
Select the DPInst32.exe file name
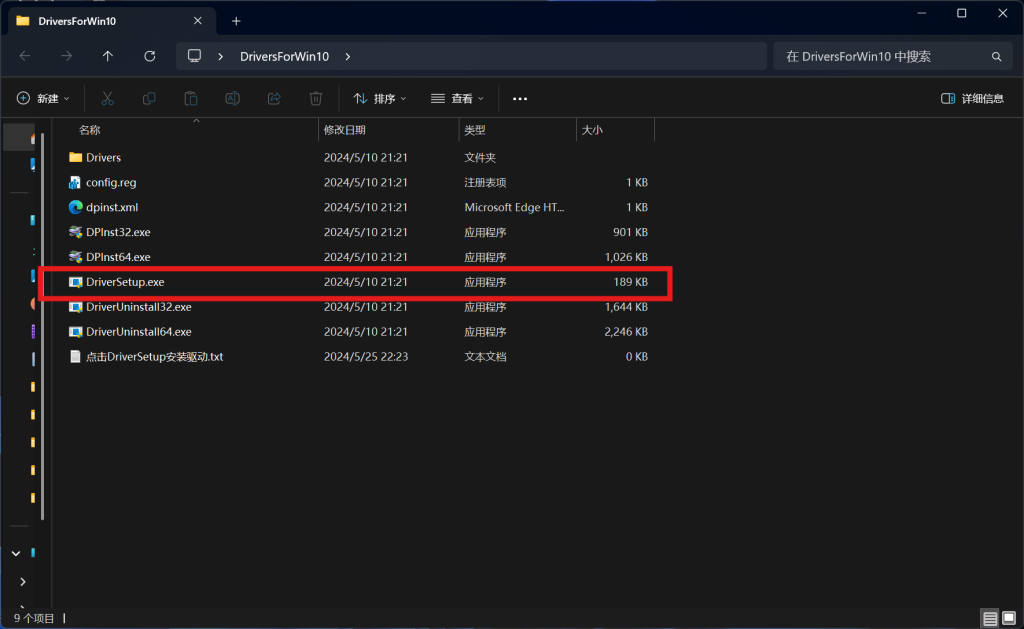(118, 232)
